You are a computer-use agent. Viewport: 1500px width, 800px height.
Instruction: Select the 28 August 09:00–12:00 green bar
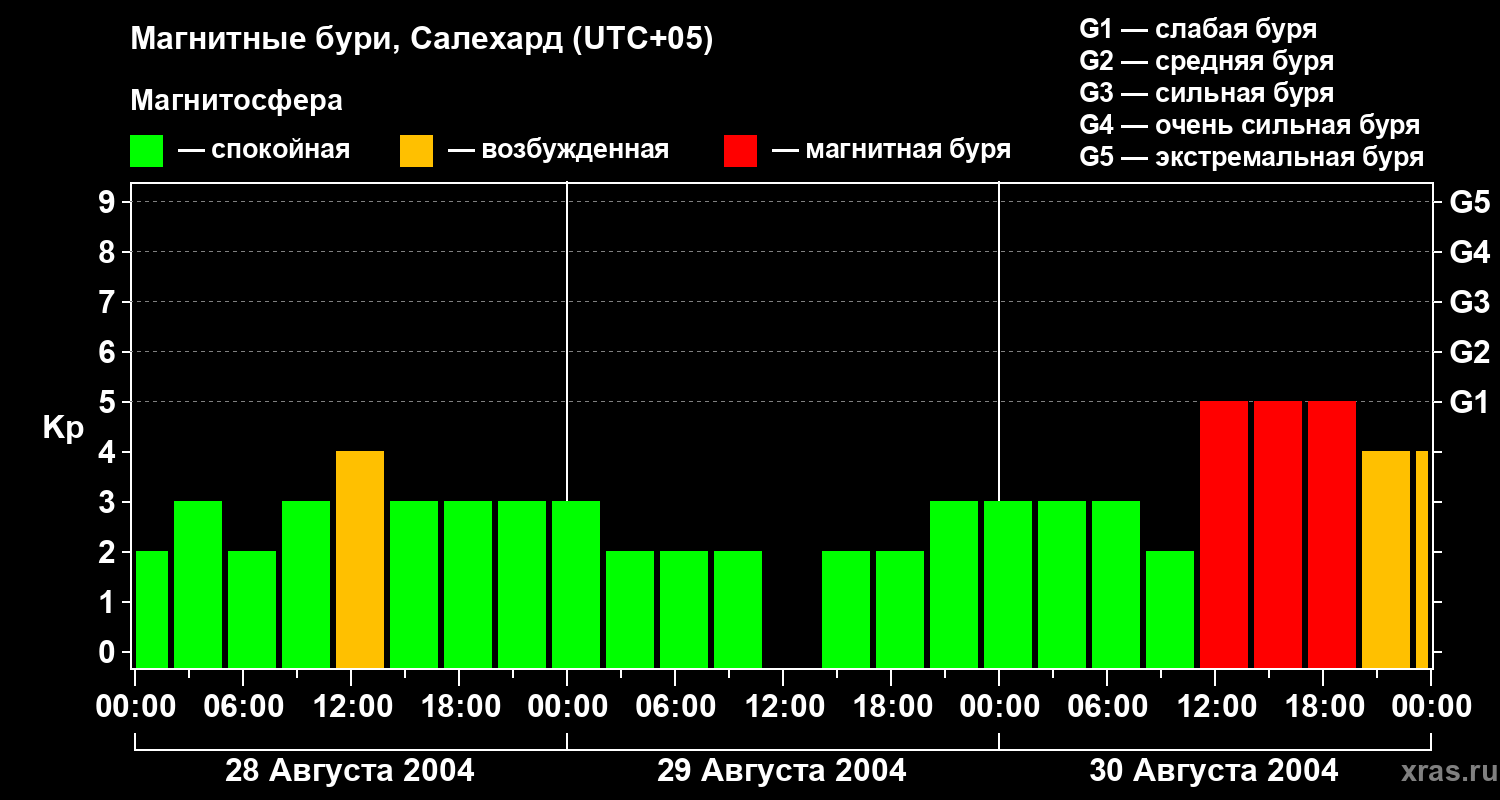(x=306, y=585)
